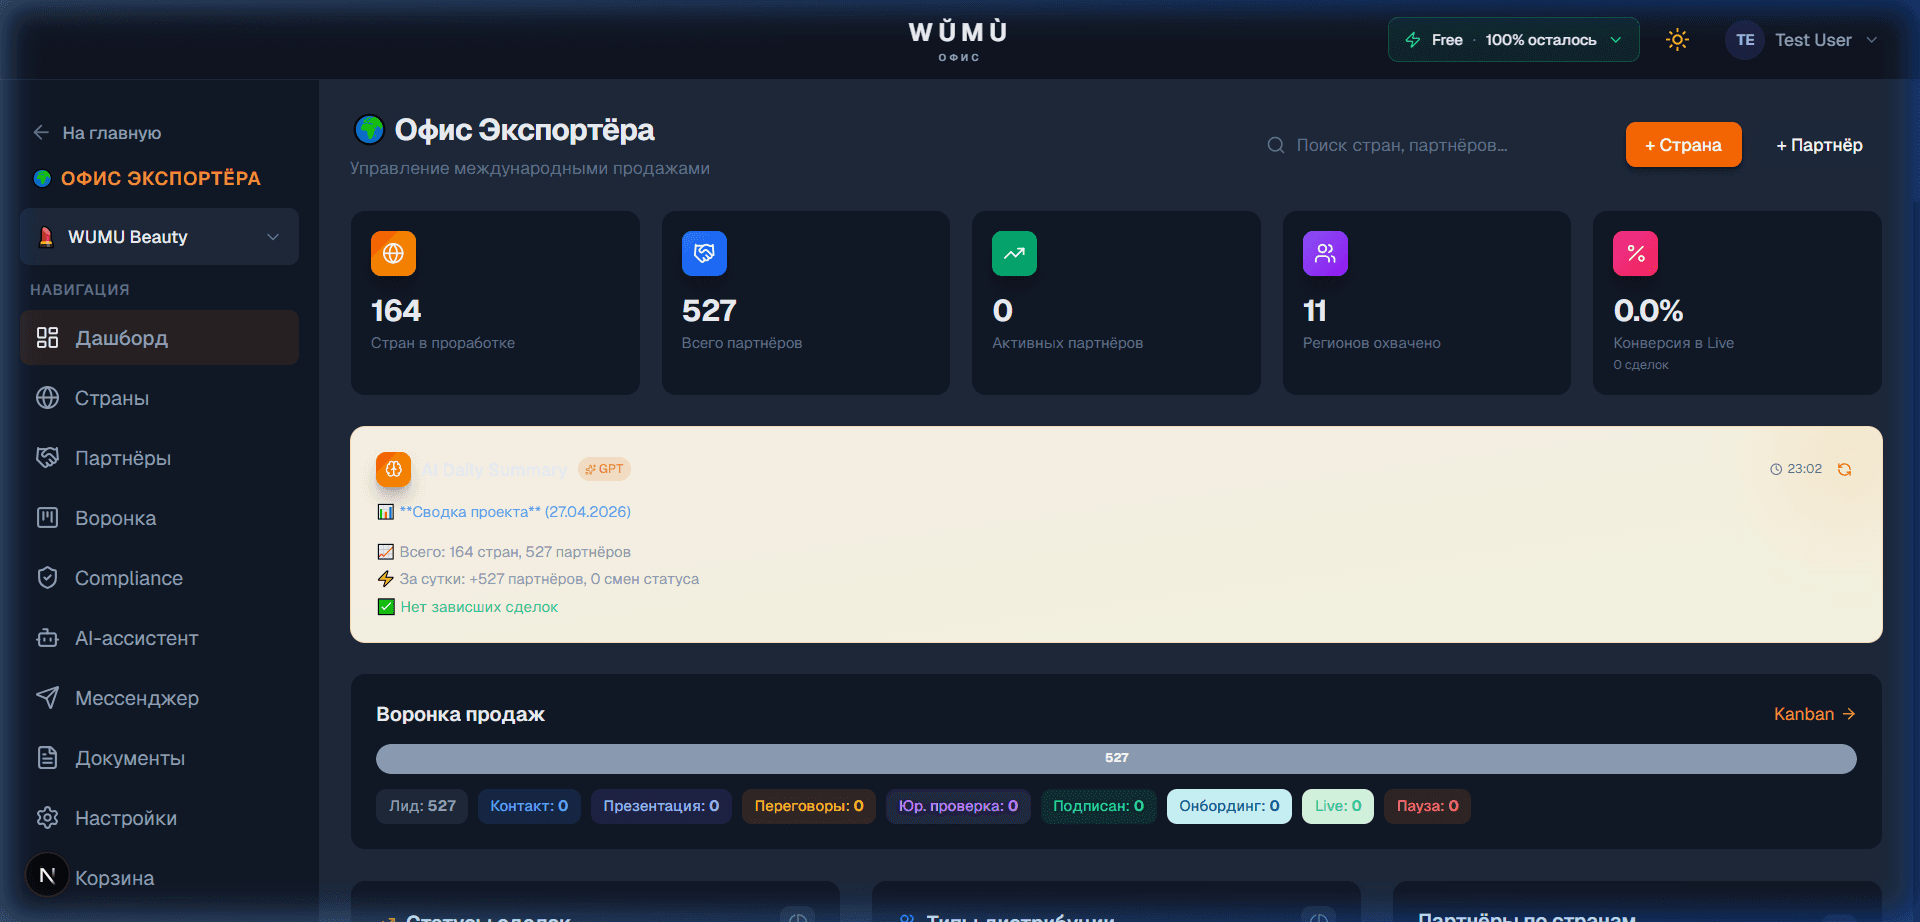Click the percent icon on conversion card
The image size is (1920, 922).
pyautogui.click(x=1635, y=254)
